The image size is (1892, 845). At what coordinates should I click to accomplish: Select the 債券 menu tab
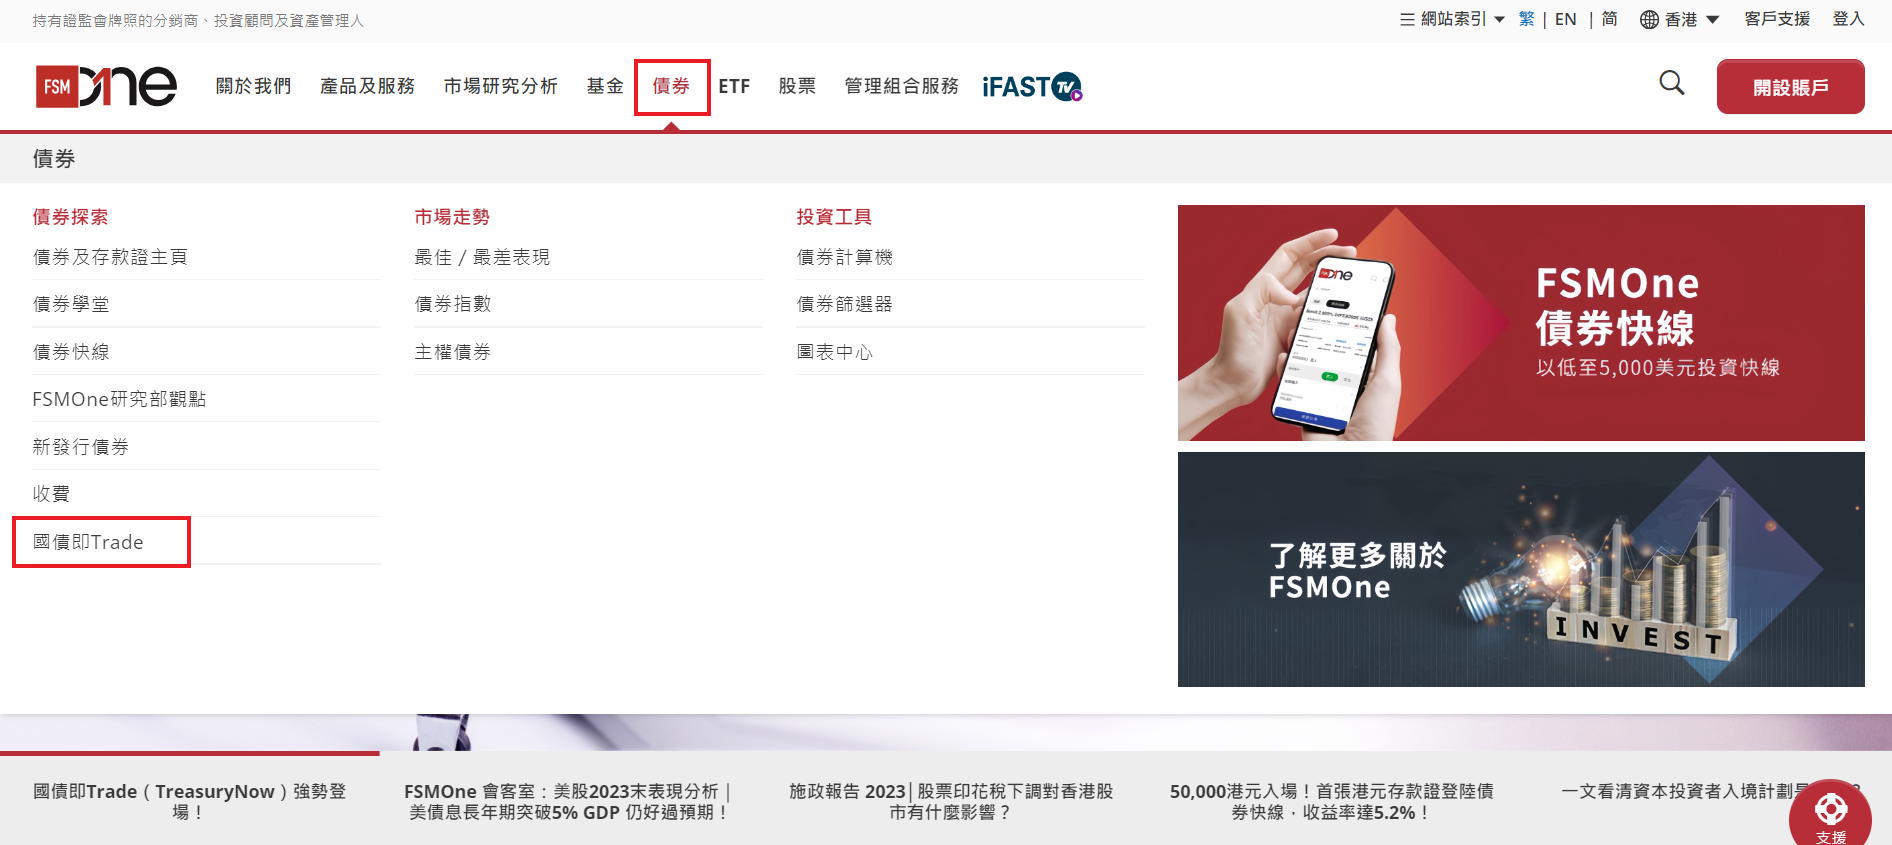tap(672, 87)
